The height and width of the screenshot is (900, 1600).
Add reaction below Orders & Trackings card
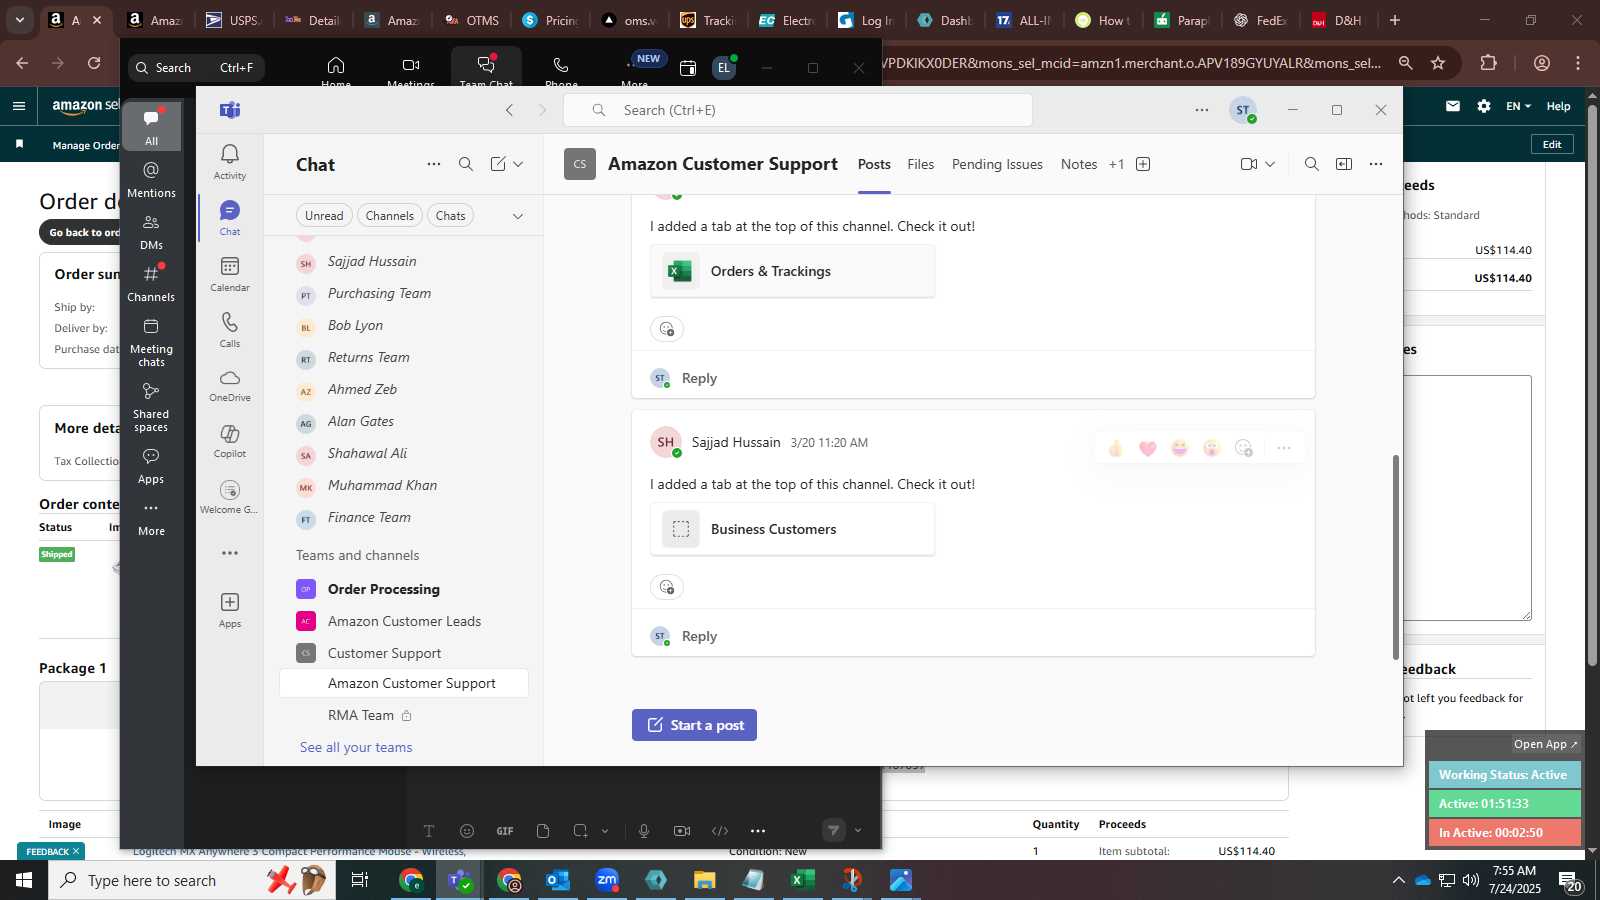667,329
